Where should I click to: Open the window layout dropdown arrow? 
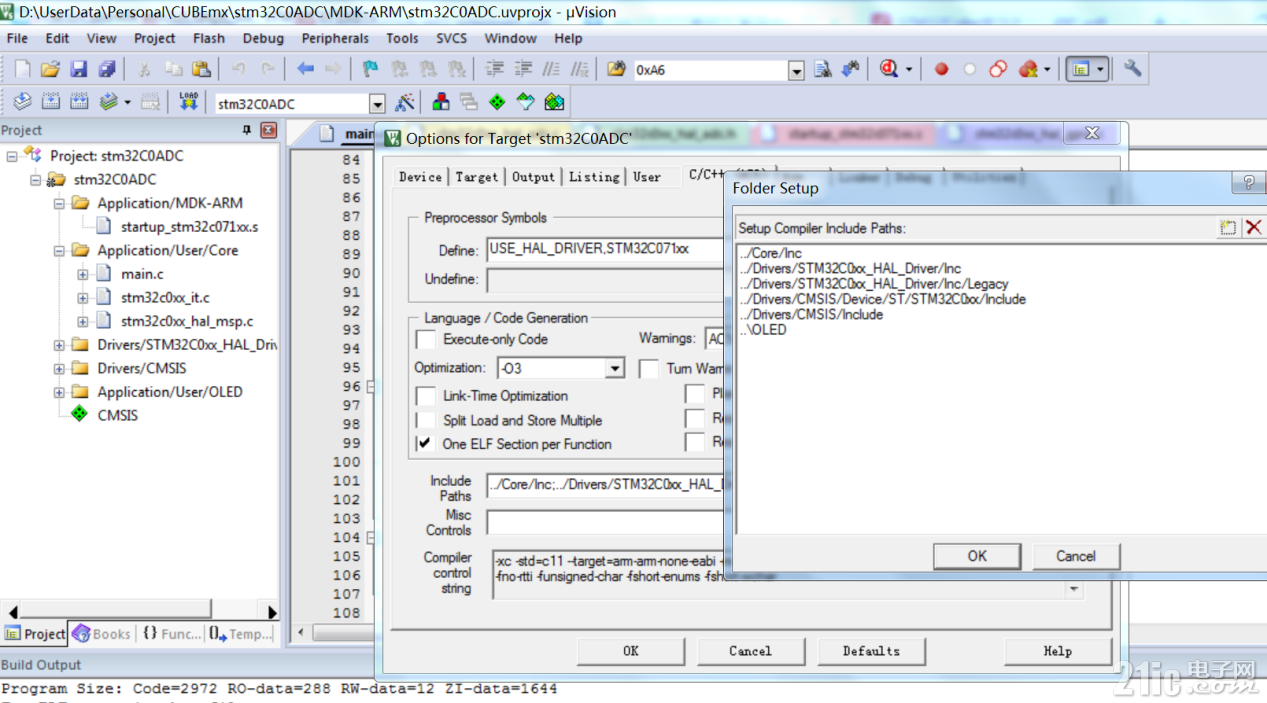coord(1101,69)
